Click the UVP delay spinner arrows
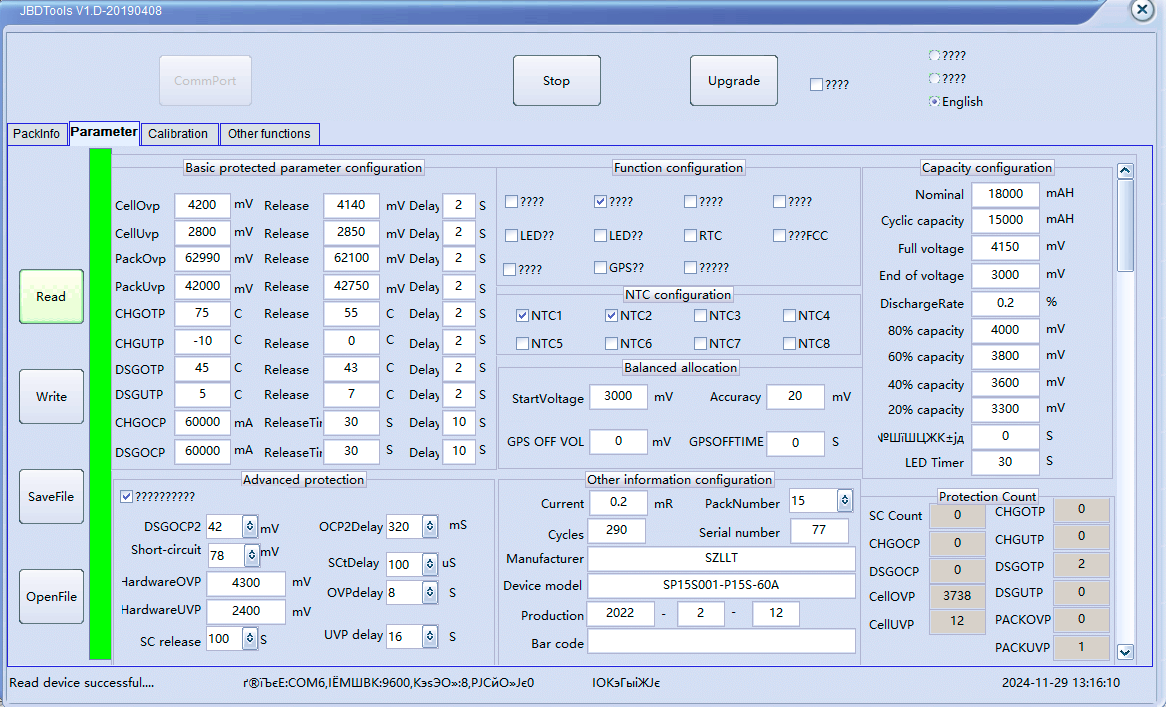The height and width of the screenshot is (707, 1166). [430, 636]
